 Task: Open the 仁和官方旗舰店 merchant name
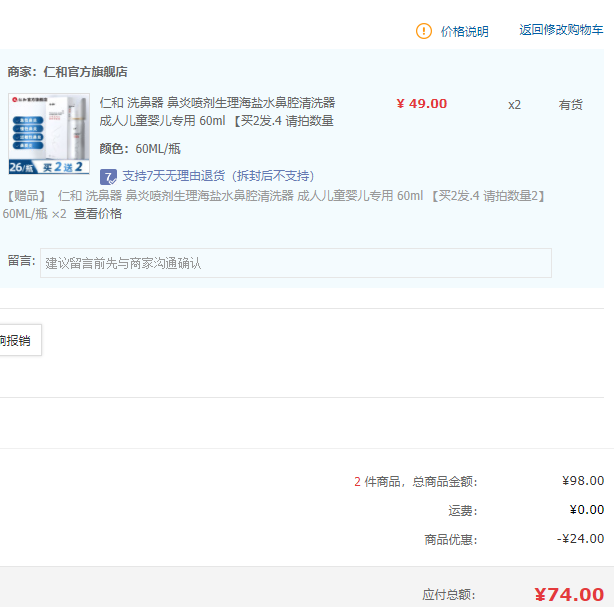pos(85,72)
